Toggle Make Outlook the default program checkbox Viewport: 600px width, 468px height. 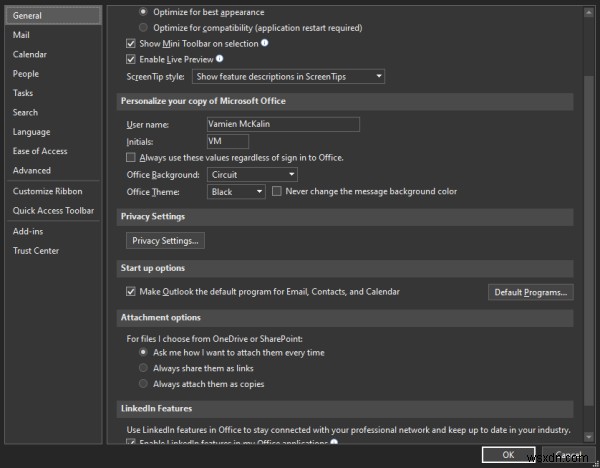point(131,291)
